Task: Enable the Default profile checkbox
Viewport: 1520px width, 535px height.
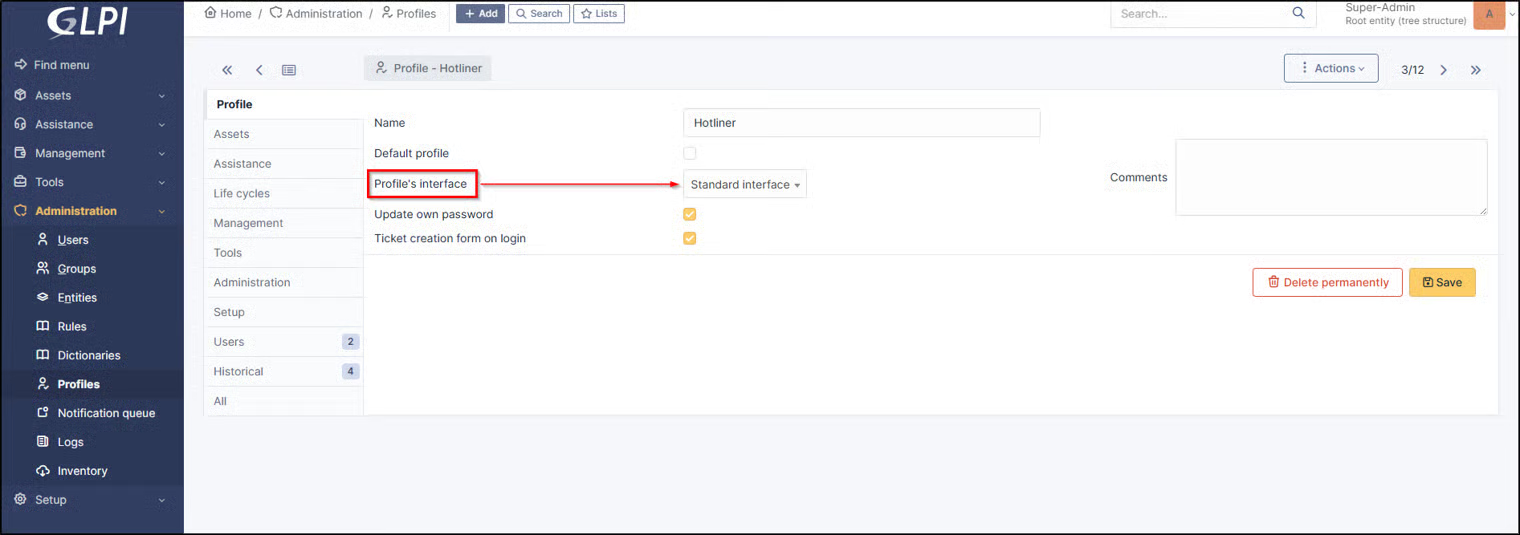Action: point(690,153)
